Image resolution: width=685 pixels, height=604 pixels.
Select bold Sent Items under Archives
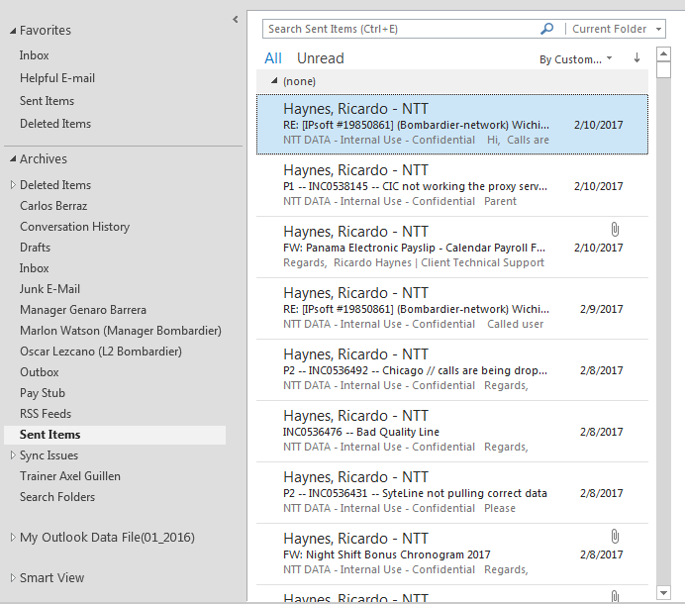(x=115, y=435)
